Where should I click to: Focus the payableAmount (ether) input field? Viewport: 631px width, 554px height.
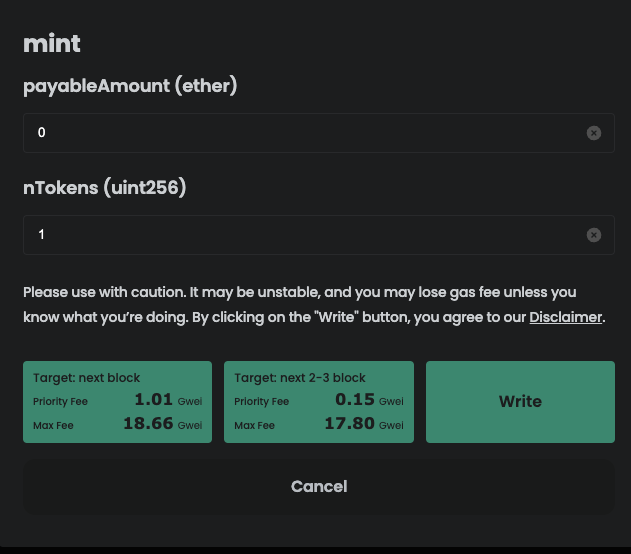pyautogui.click(x=319, y=133)
